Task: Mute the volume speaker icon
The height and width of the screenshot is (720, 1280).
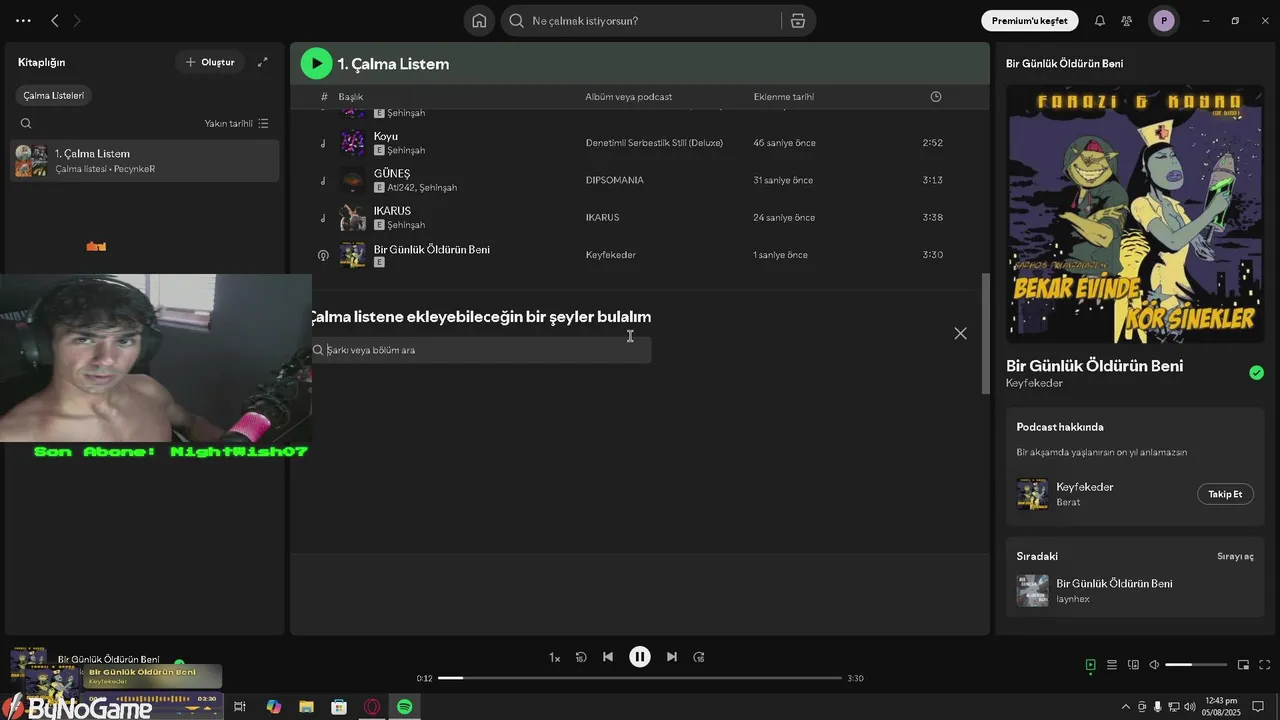Action: [x=1154, y=665]
